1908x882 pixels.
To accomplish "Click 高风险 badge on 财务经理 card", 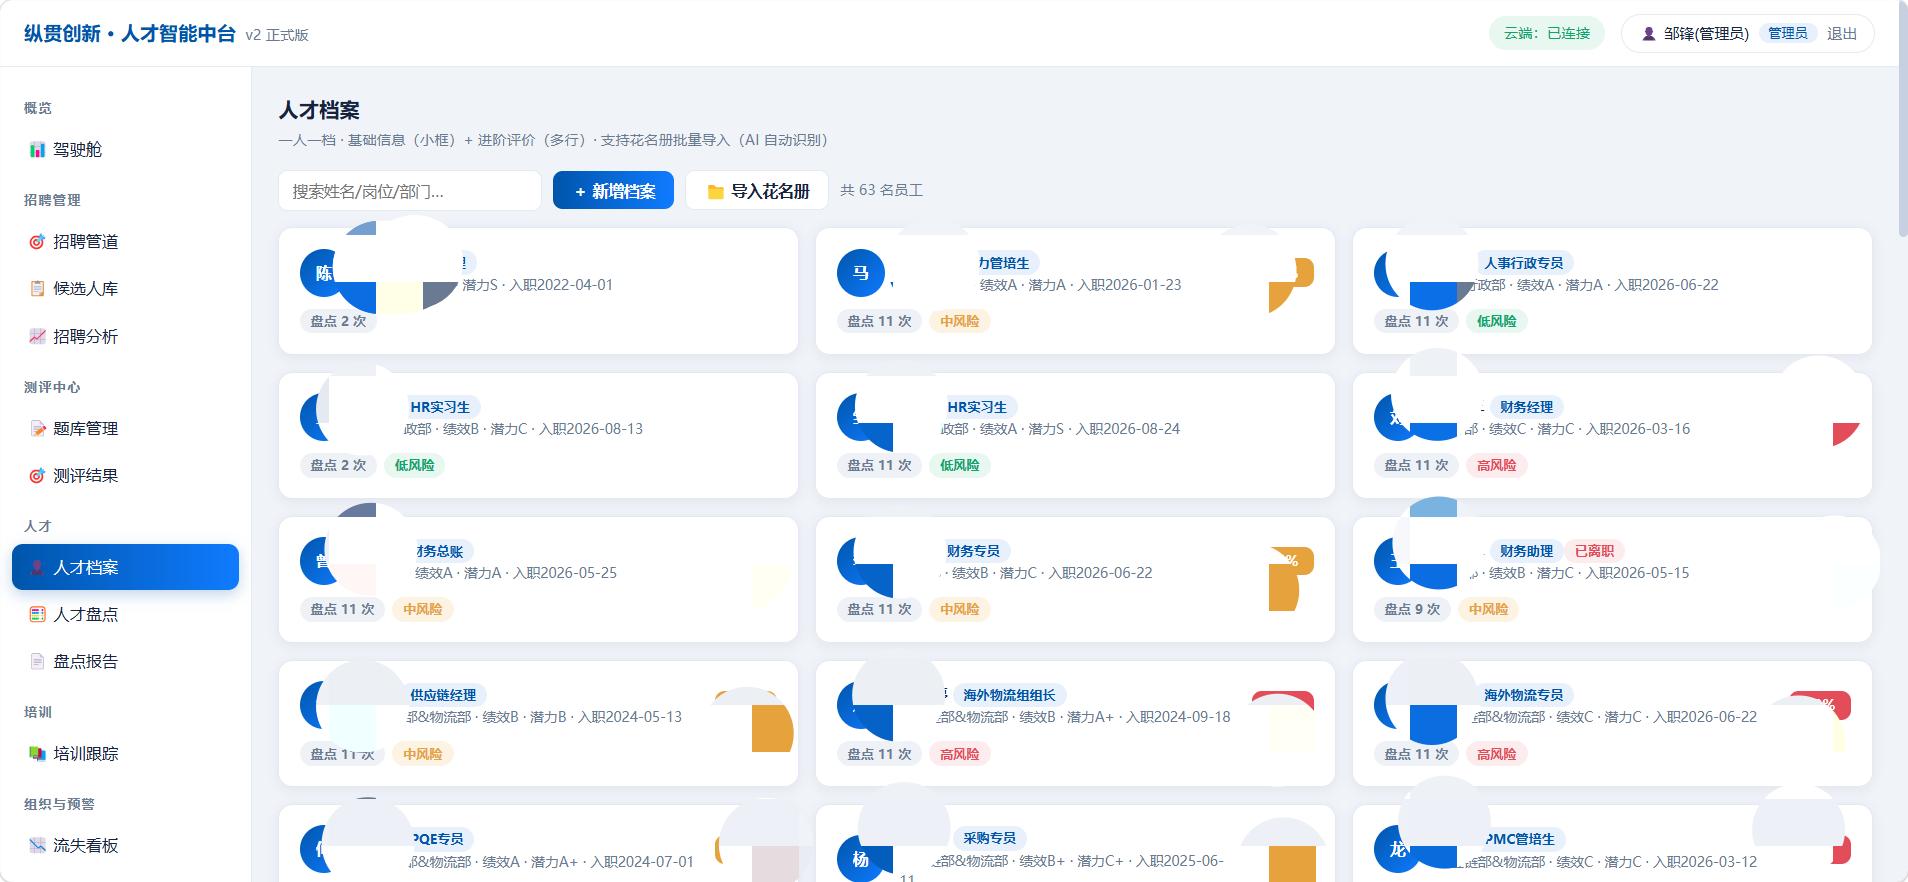I will coord(1496,465).
